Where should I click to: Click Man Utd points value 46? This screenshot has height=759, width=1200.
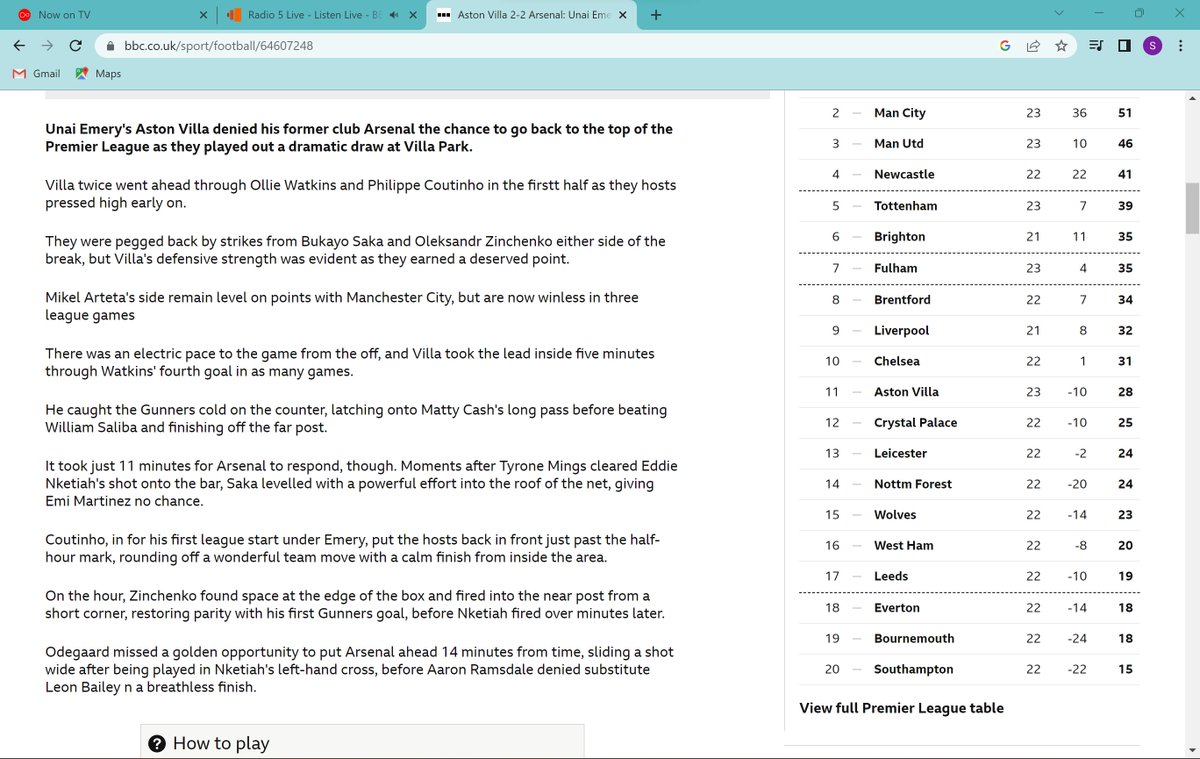(x=1125, y=144)
